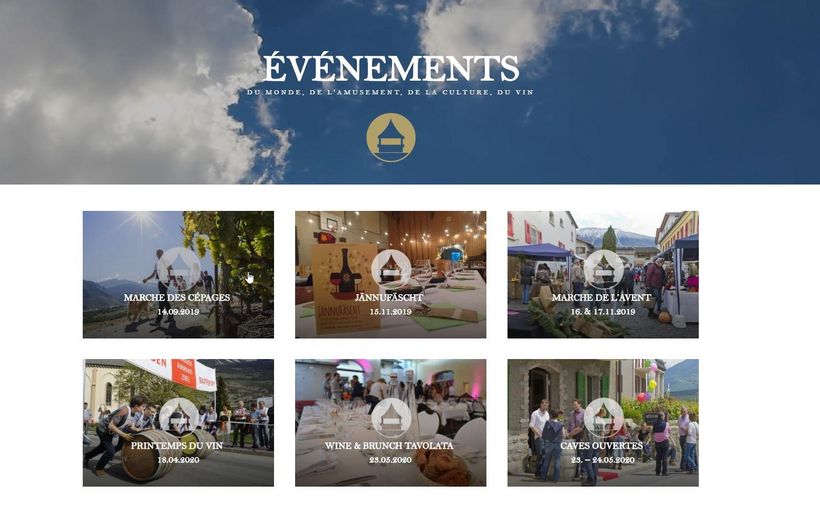
Task: Select the 15.11.2019 event date
Action: point(391,312)
